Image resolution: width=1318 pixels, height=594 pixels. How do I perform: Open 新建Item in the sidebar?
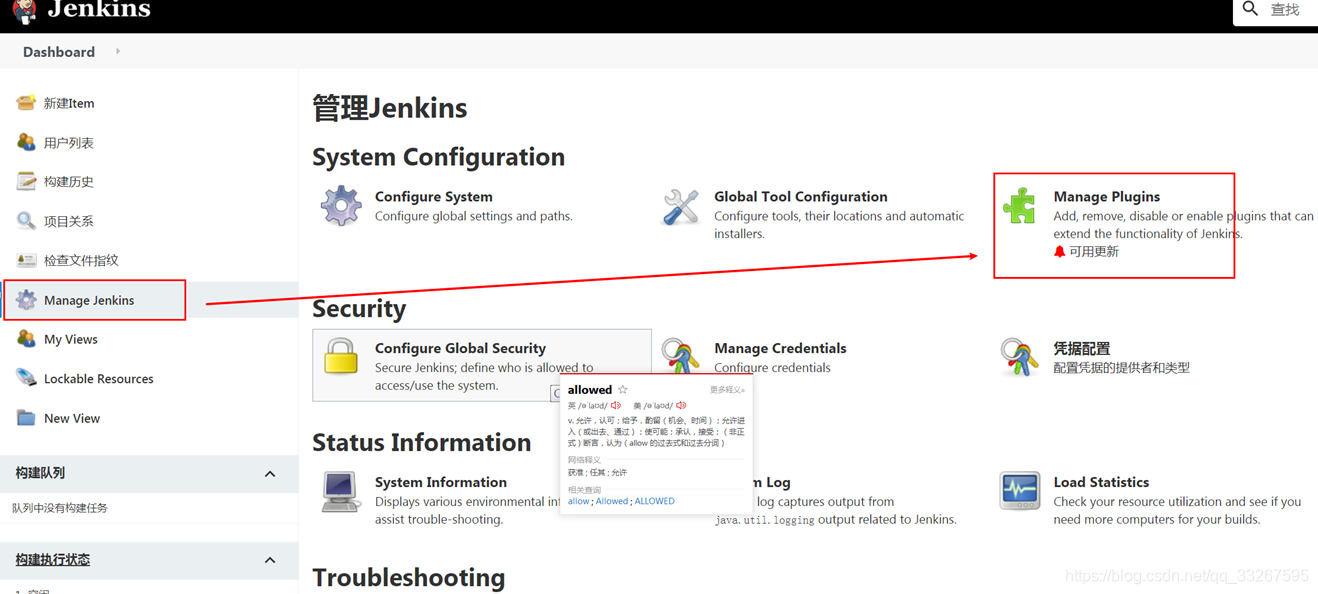tap(69, 103)
